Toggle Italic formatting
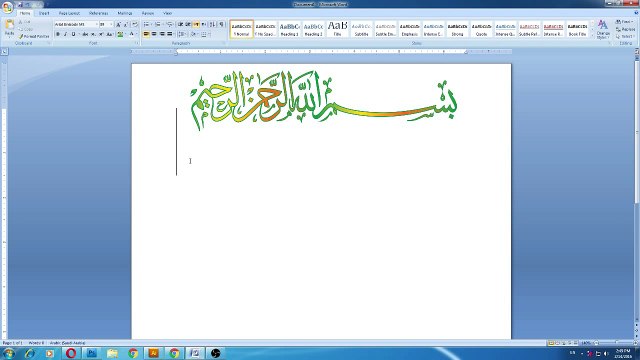This screenshot has width=640, height=360. click(66, 34)
